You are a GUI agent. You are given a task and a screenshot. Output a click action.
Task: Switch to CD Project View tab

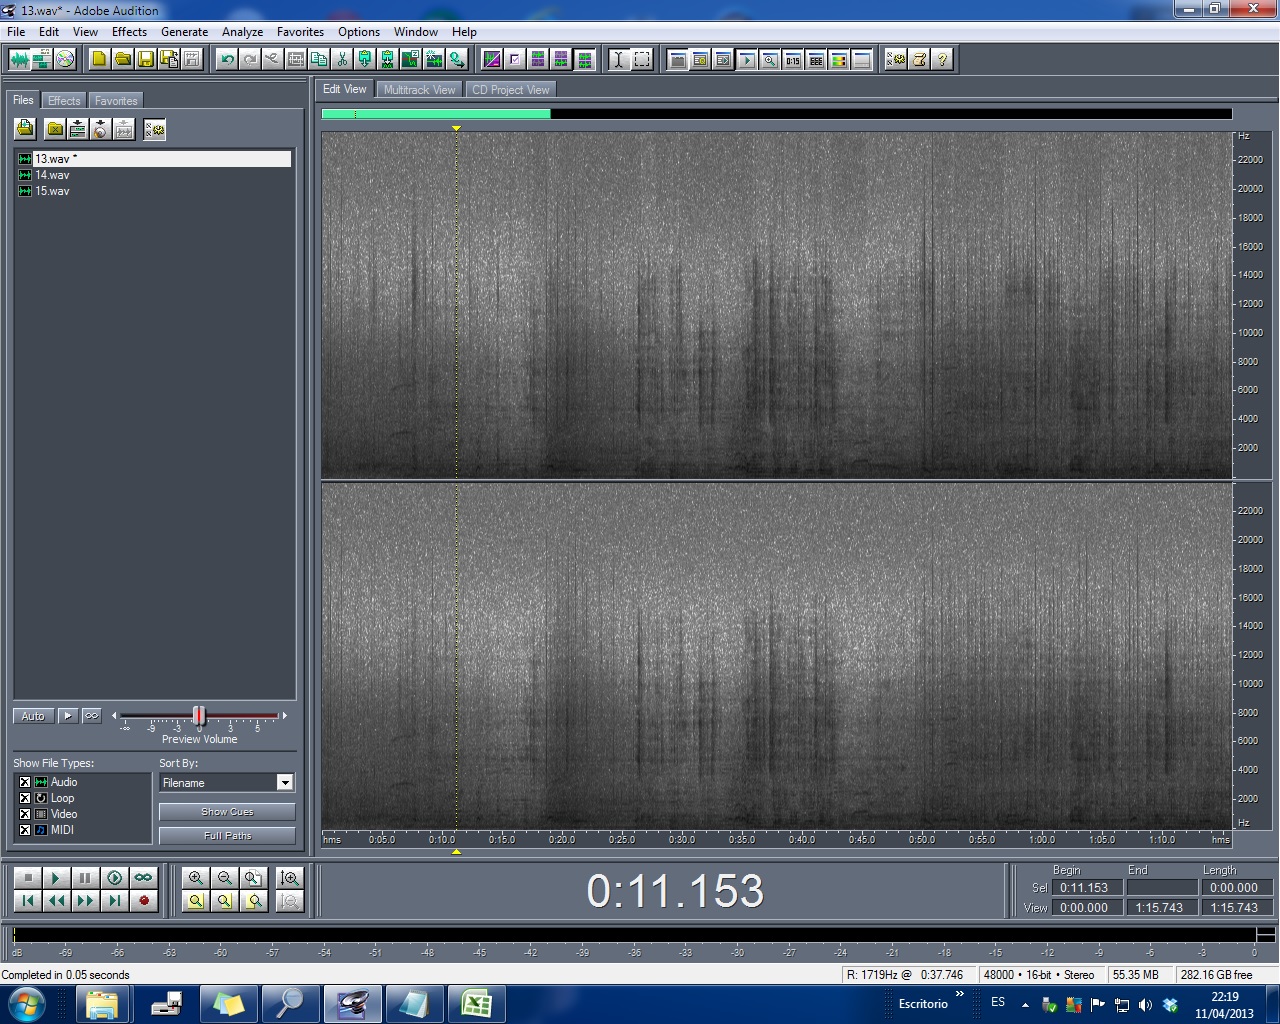510,90
